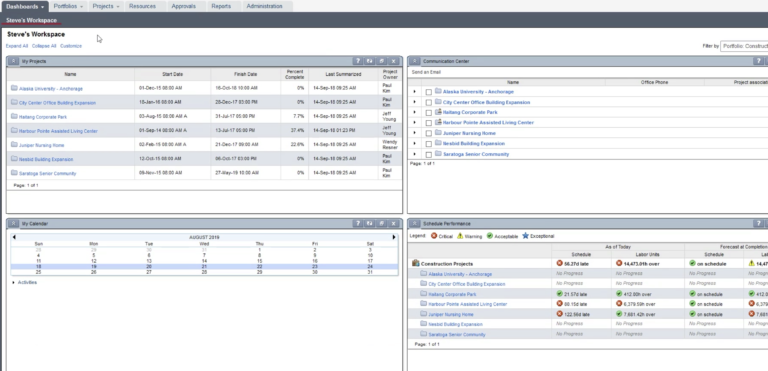Expand Haitang Corporate Park row in Communication Center

[414, 112]
